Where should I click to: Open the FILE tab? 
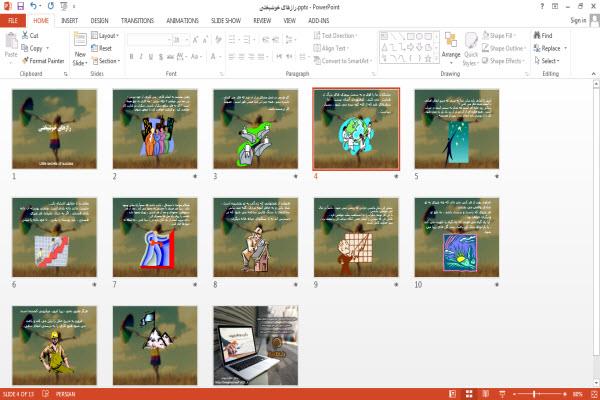(x=13, y=21)
